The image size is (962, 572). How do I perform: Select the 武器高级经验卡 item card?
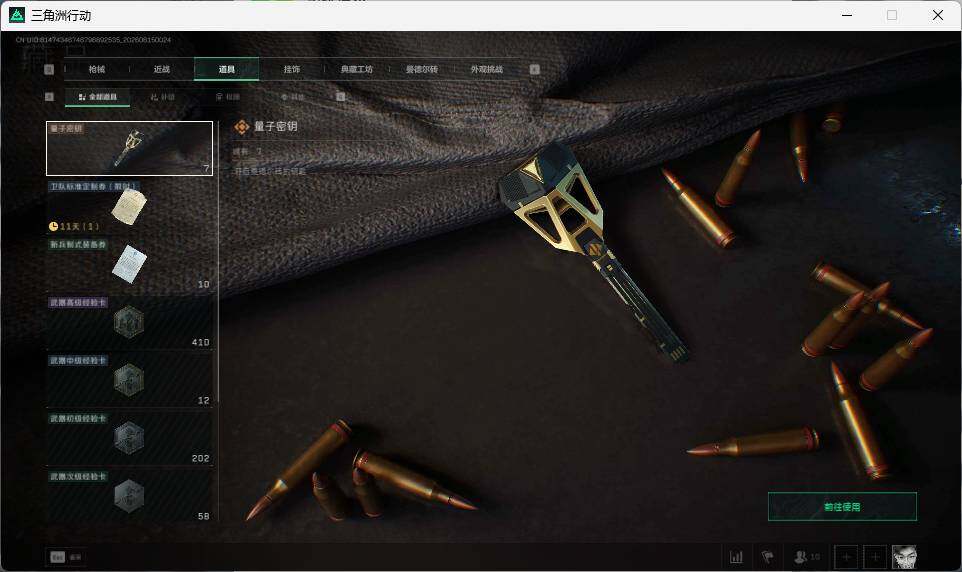(x=129, y=323)
